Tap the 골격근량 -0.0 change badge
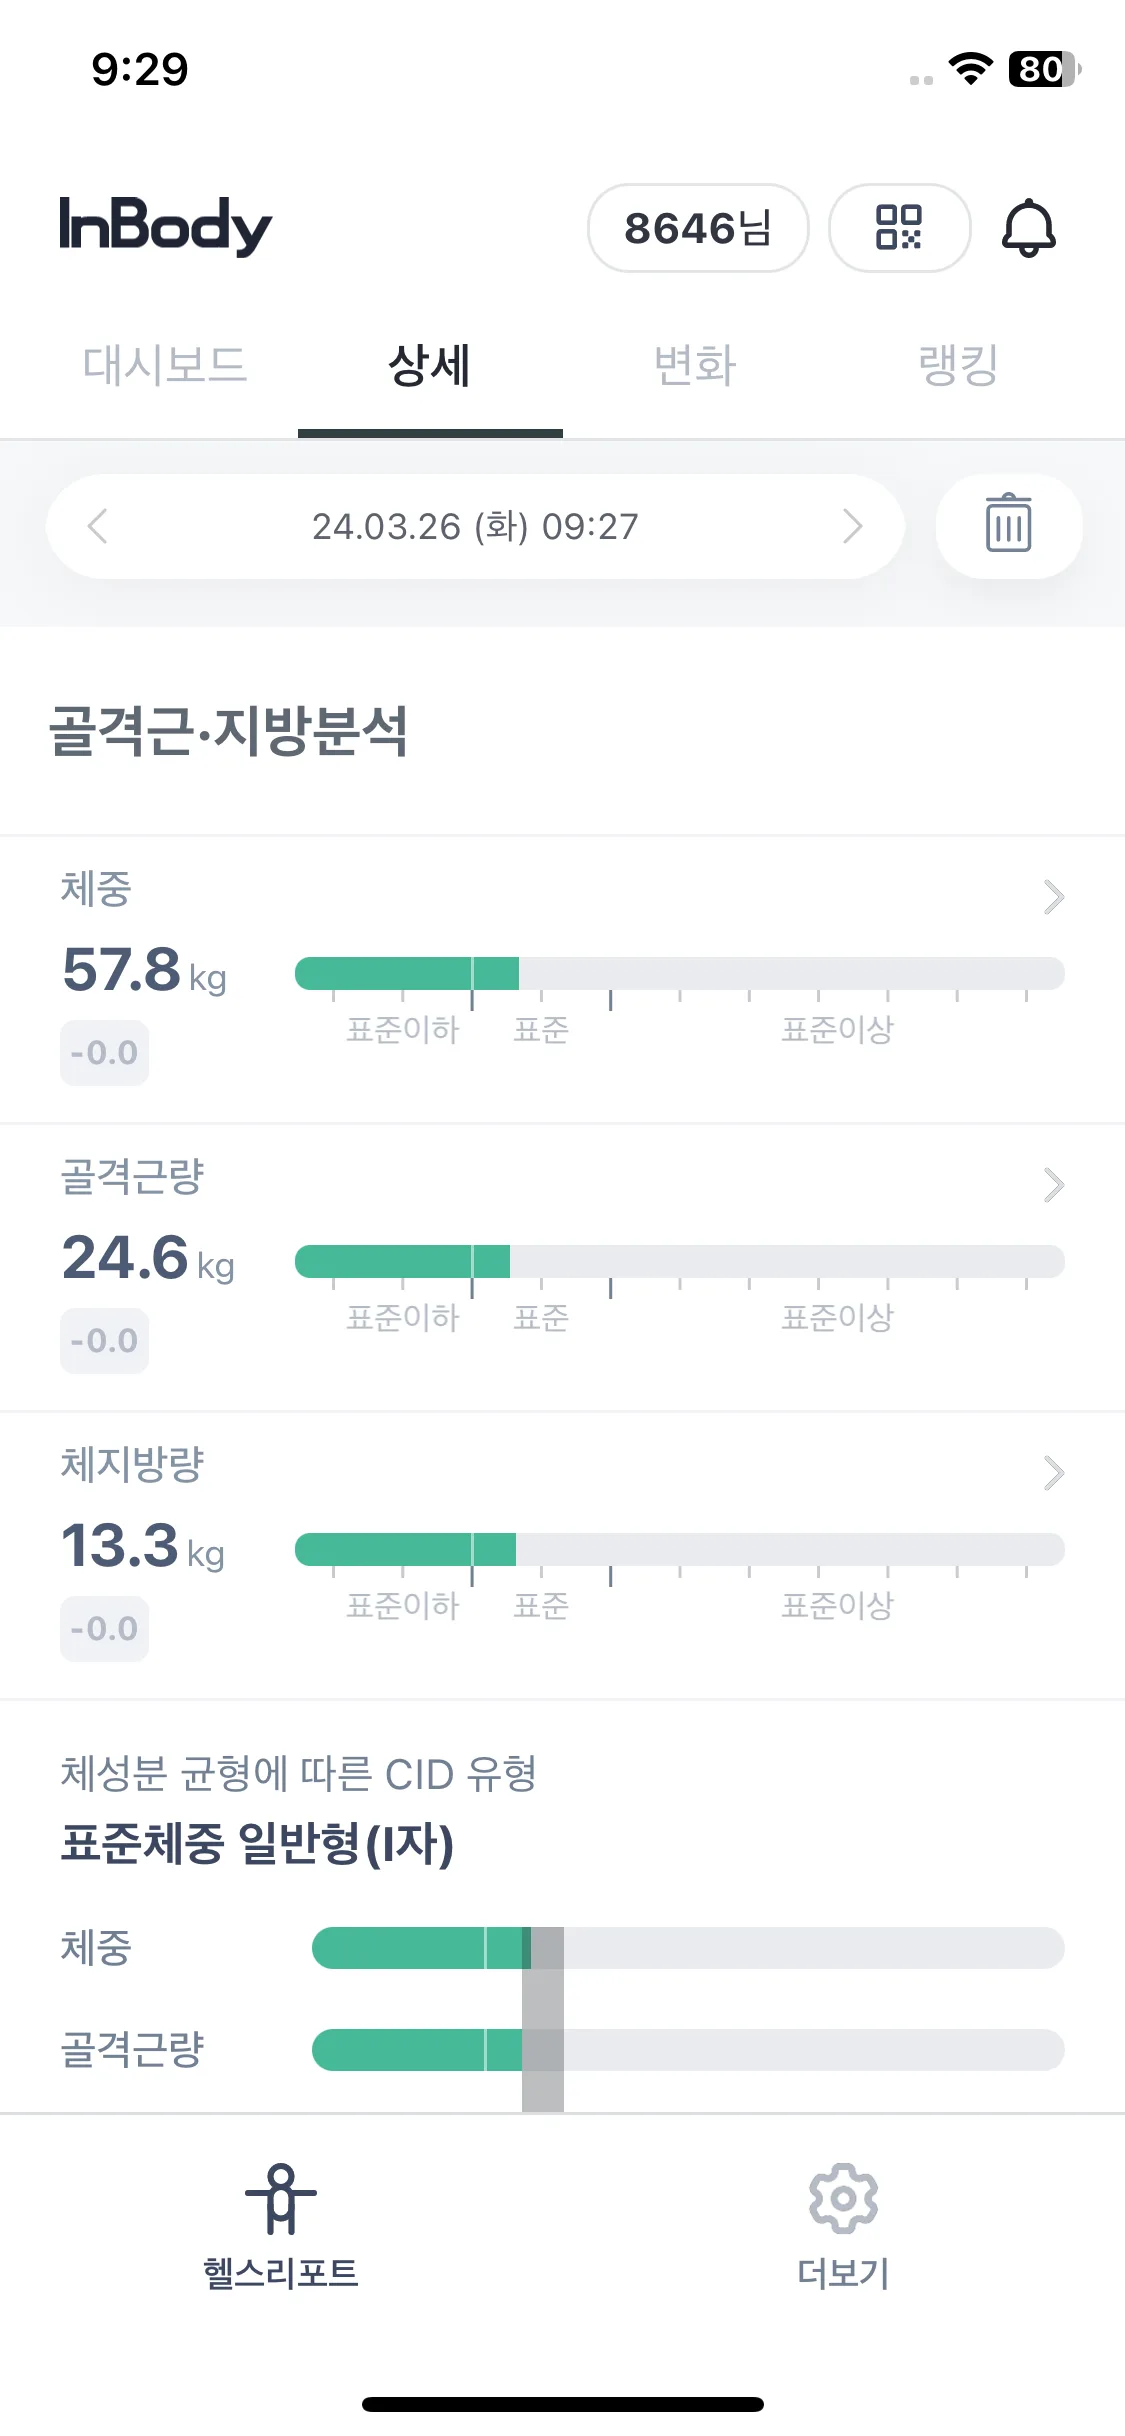The image size is (1125, 2436). point(104,1341)
